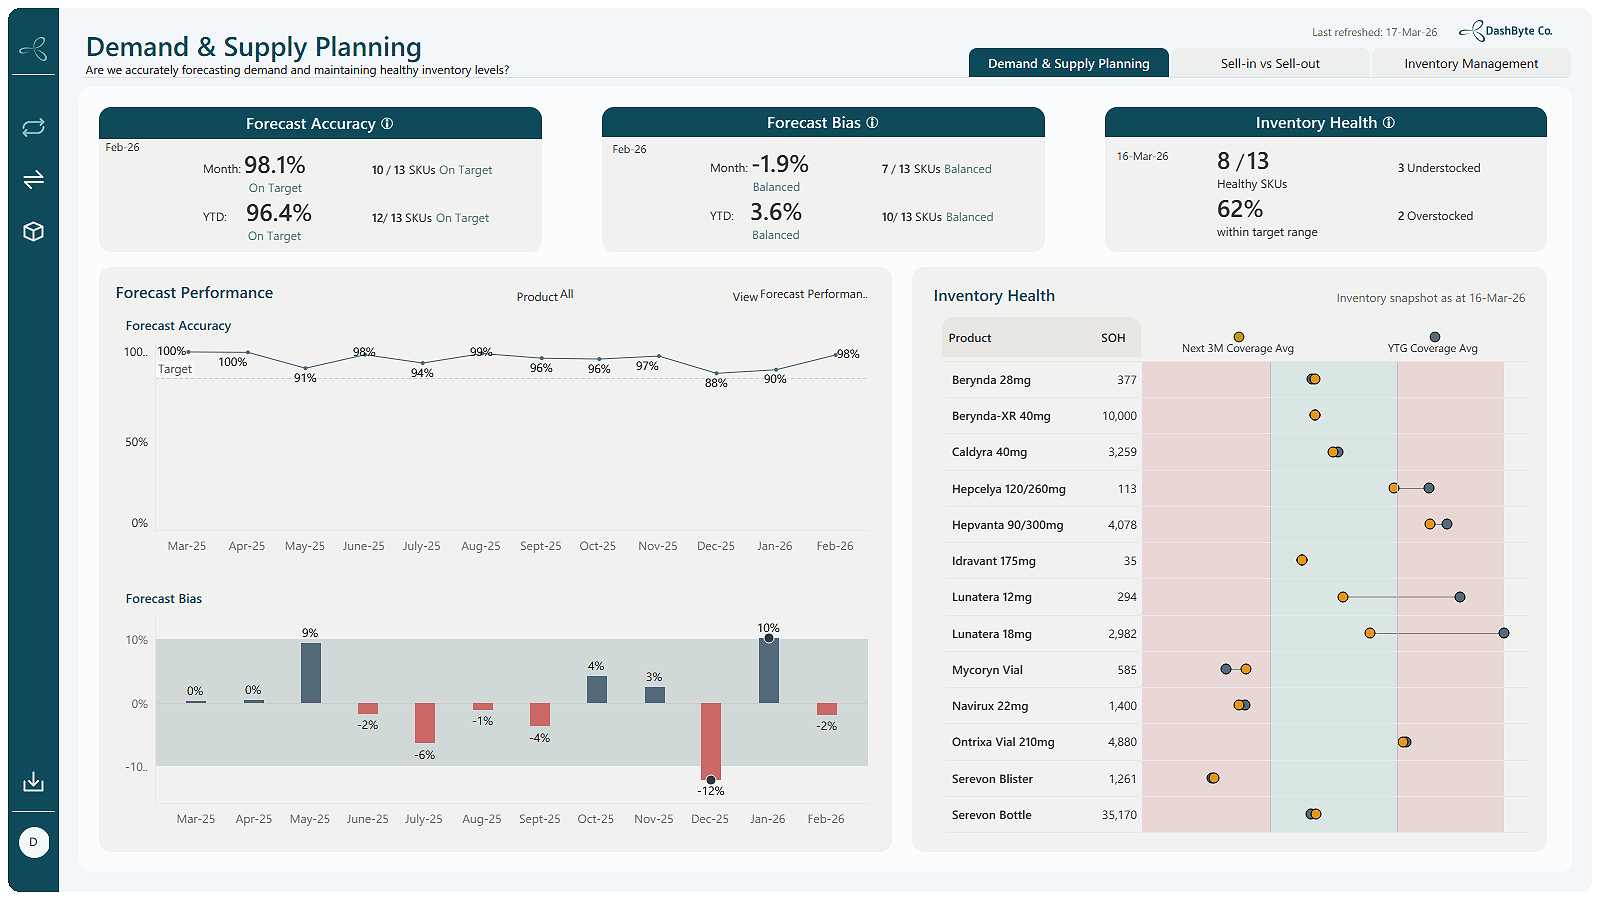Click the Next 3M Coverage Avg legend dot

coord(1239,337)
